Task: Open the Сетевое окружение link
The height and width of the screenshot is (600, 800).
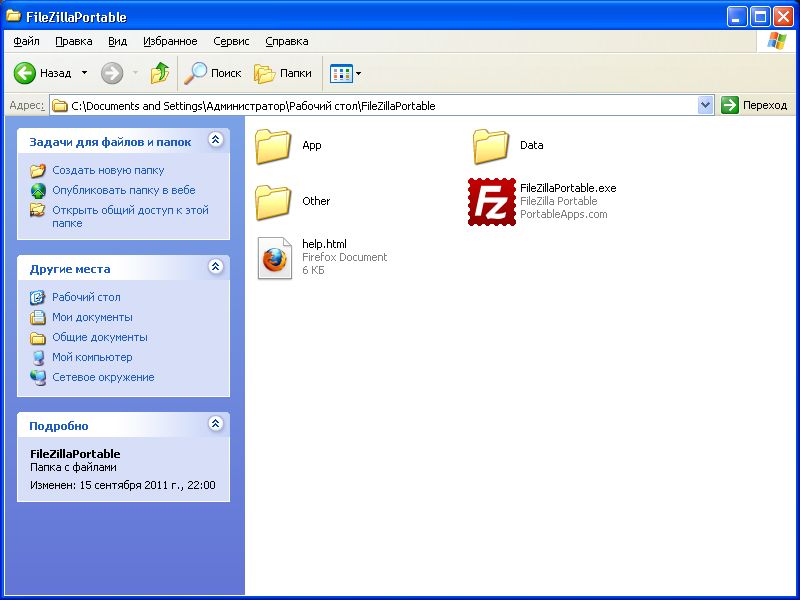Action: pyautogui.click(x=103, y=378)
